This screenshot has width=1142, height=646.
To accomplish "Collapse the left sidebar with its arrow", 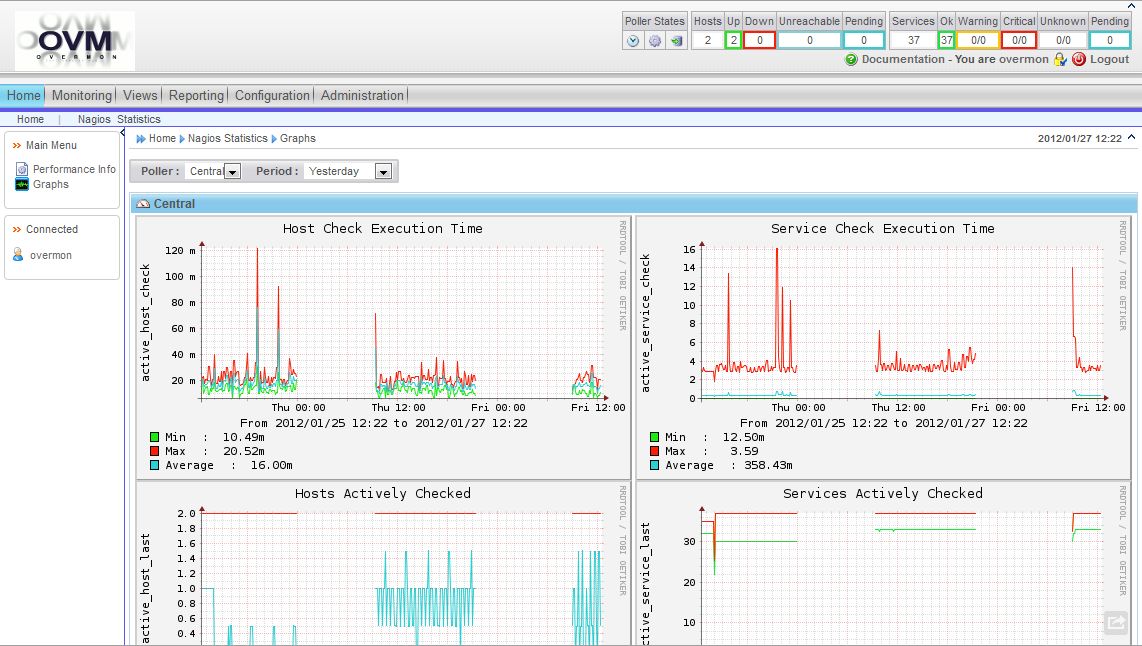I will [122, 134].
